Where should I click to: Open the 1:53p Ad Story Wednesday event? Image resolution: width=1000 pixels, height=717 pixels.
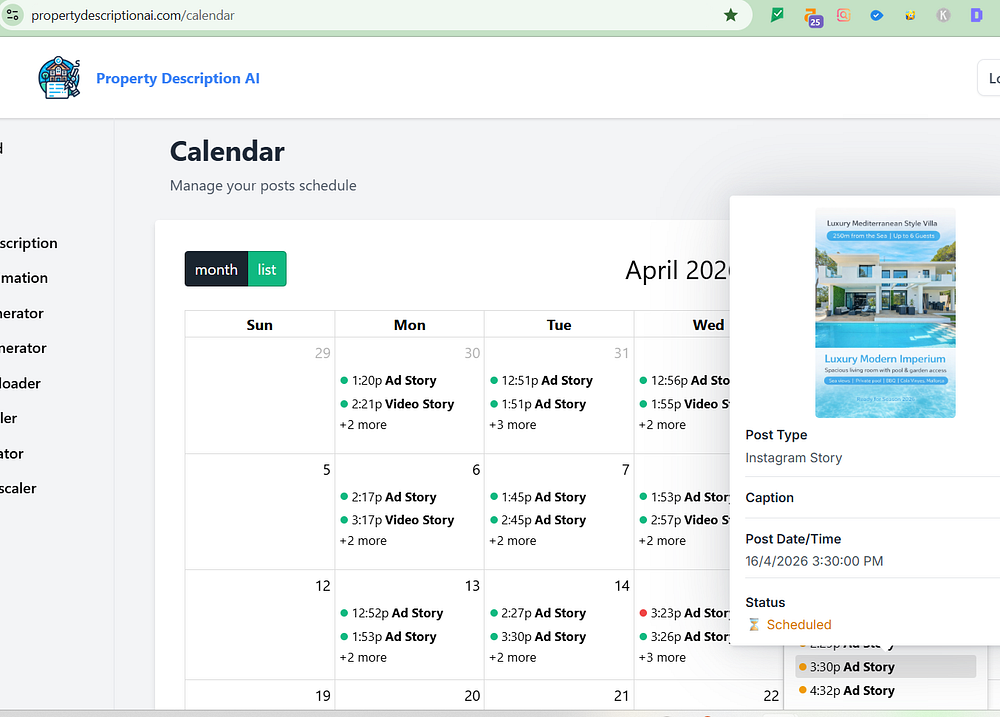tap(684, 498)
